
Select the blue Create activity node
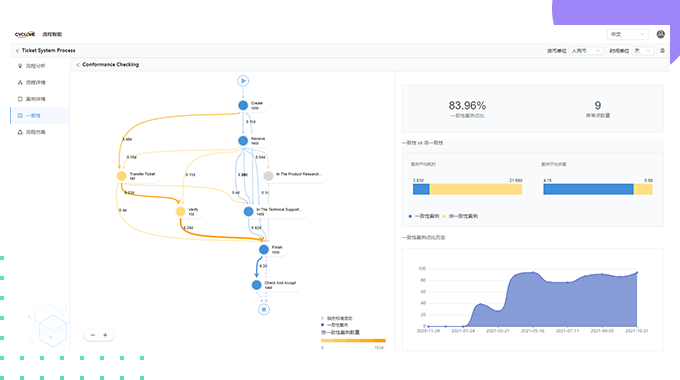[x=243, y=105]
